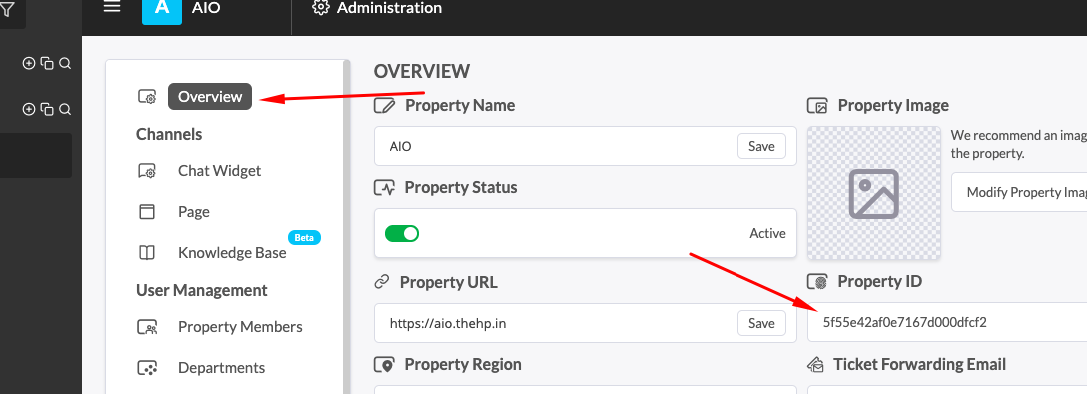
Task: Click the User Management section heading
Action: pos(202,290)
